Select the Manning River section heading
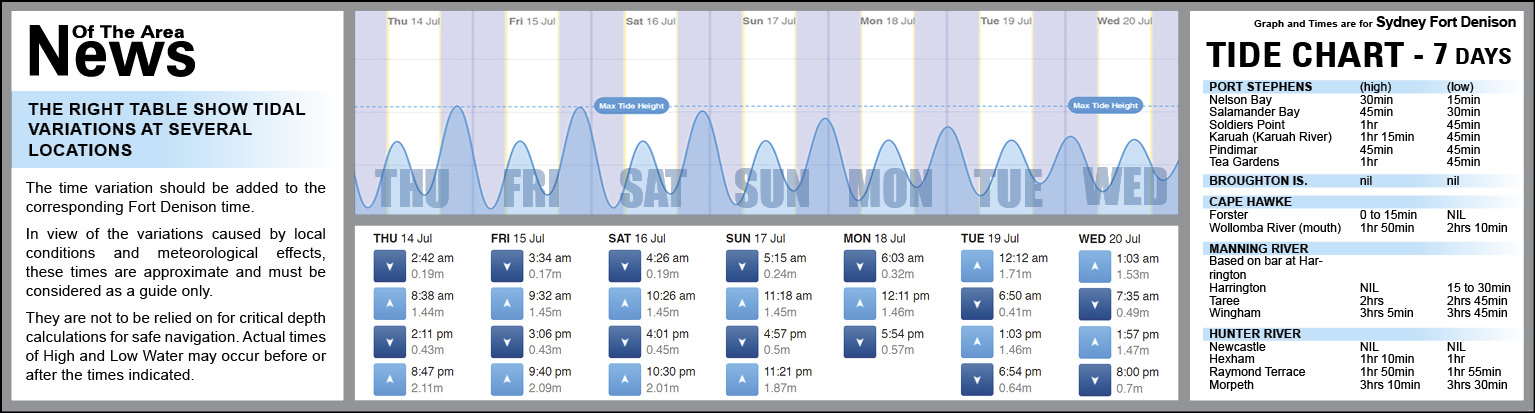The height and width of the screenshot is (413, 1535). [1258, 249]
